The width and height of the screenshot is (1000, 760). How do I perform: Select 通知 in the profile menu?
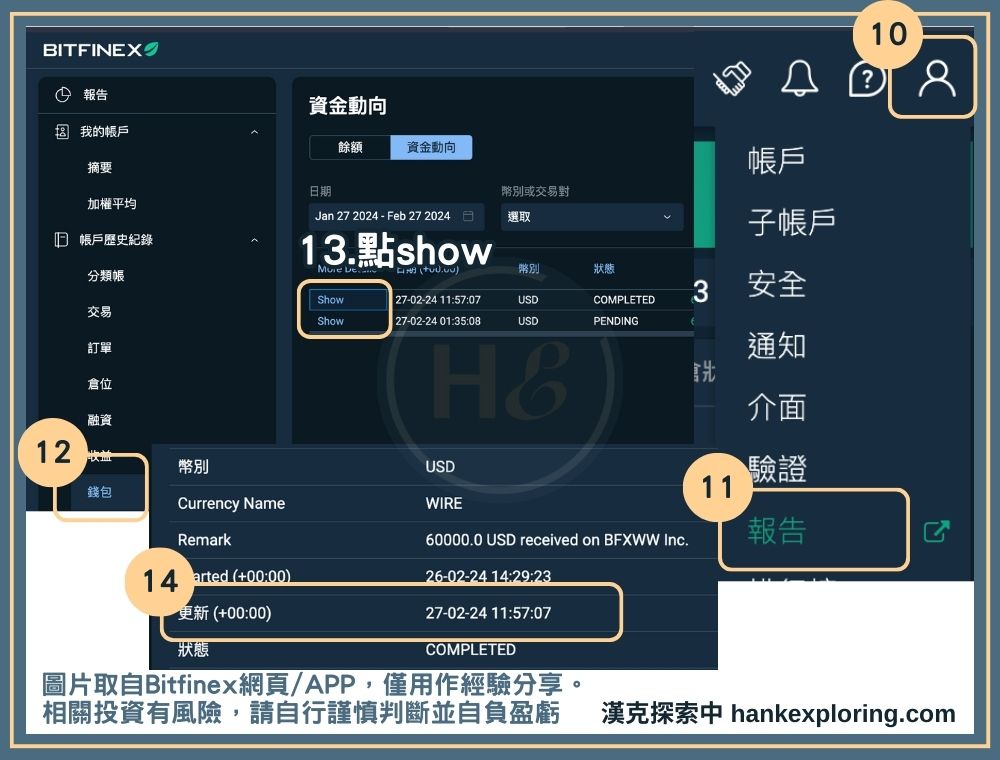point(776,346)
